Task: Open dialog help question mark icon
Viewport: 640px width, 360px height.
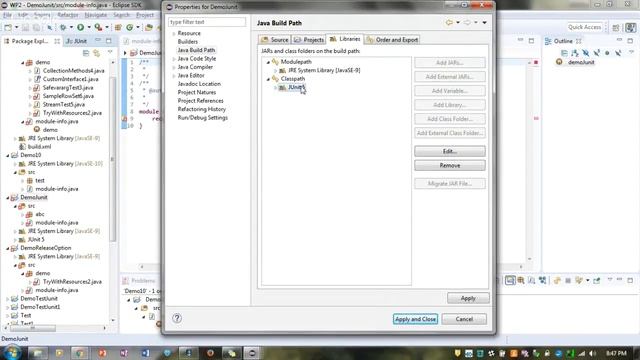Action: click(x=177, y=318)
